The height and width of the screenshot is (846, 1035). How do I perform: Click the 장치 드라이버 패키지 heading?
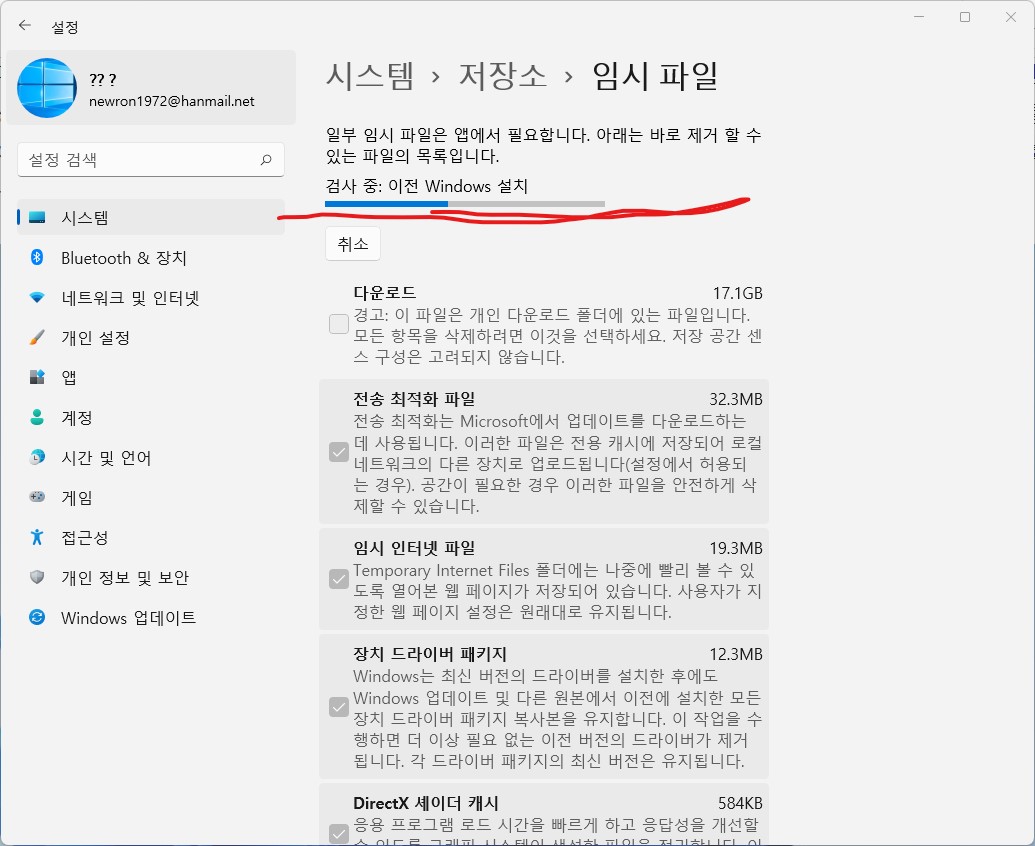click(430, 654)
